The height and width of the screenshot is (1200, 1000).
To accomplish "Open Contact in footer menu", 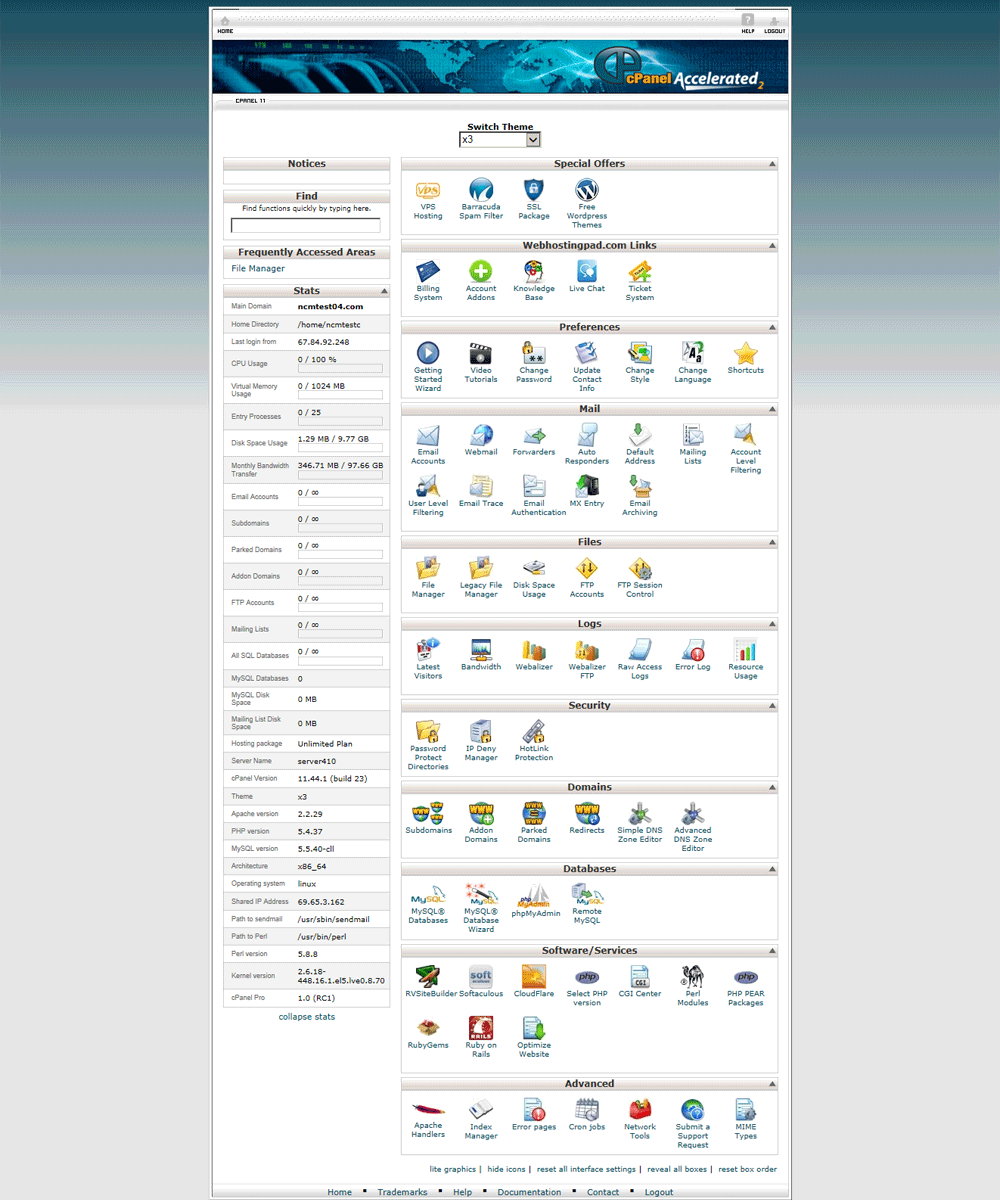I will click(x=603, y=1192).
